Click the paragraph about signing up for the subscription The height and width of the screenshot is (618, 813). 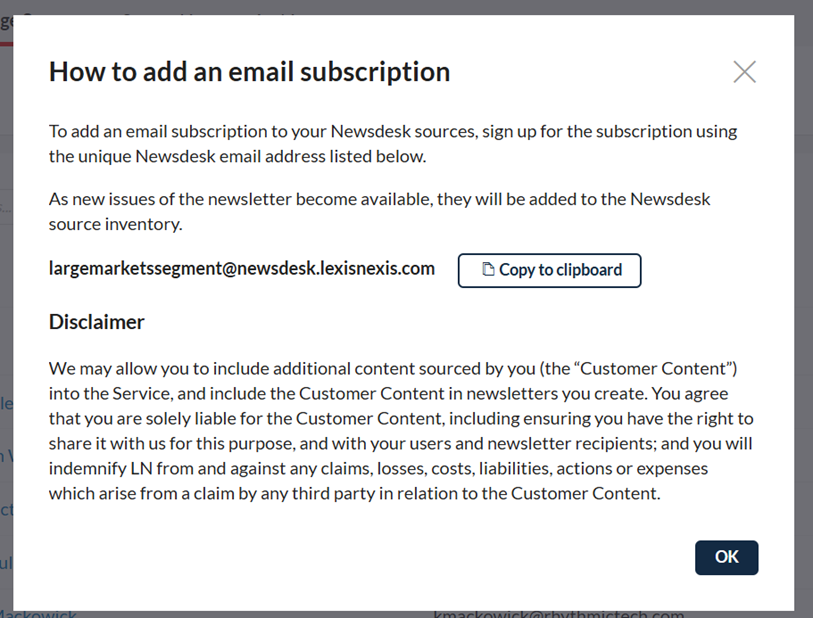point(393,144)
